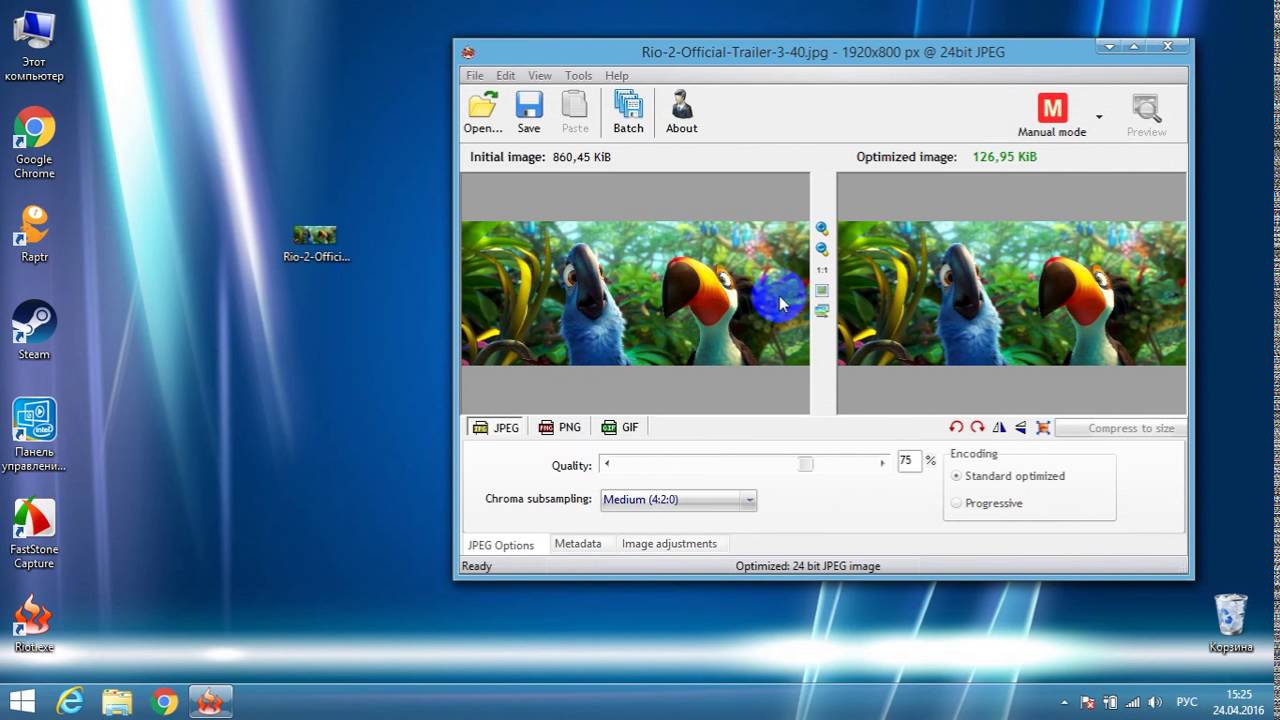Expand the Chroma subsampling dropdown

coord(749,500)
